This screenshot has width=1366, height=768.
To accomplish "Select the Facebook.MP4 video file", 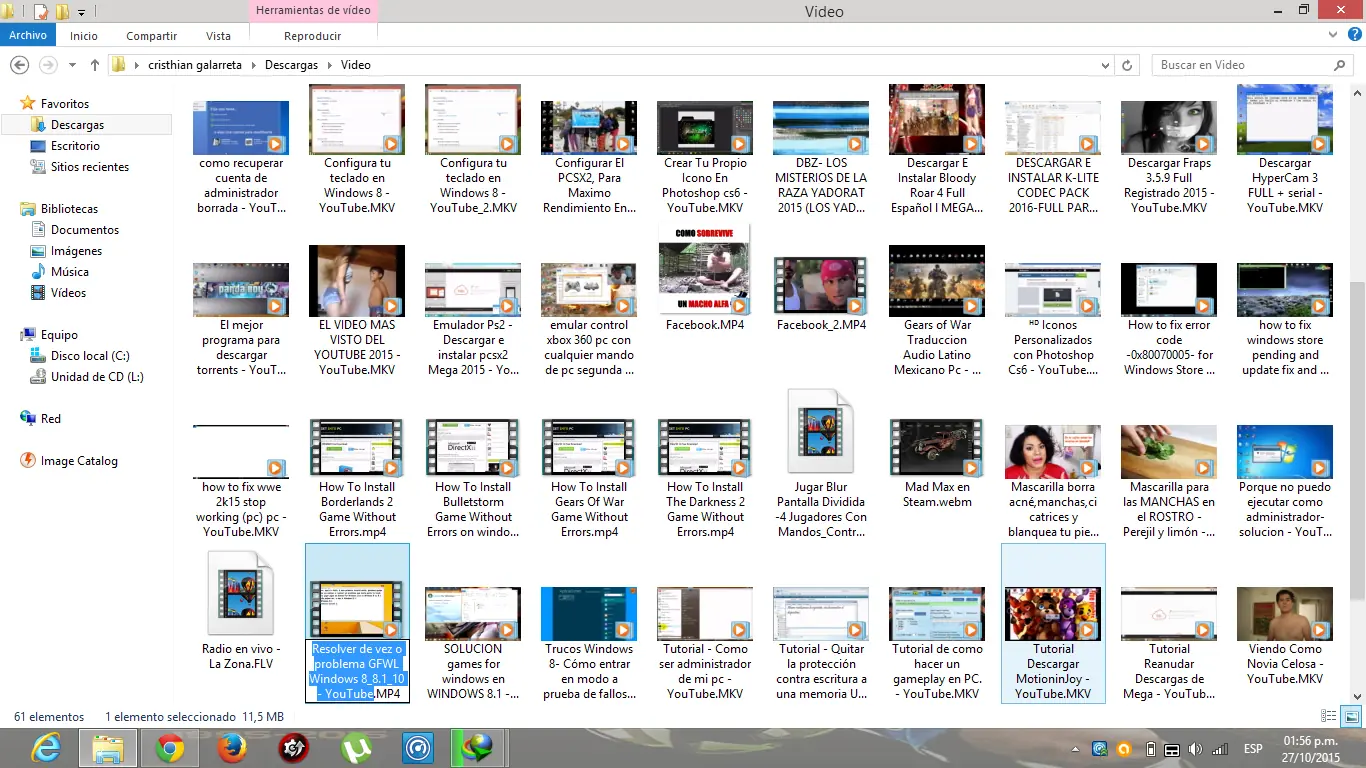I will (x=705, y=279).
